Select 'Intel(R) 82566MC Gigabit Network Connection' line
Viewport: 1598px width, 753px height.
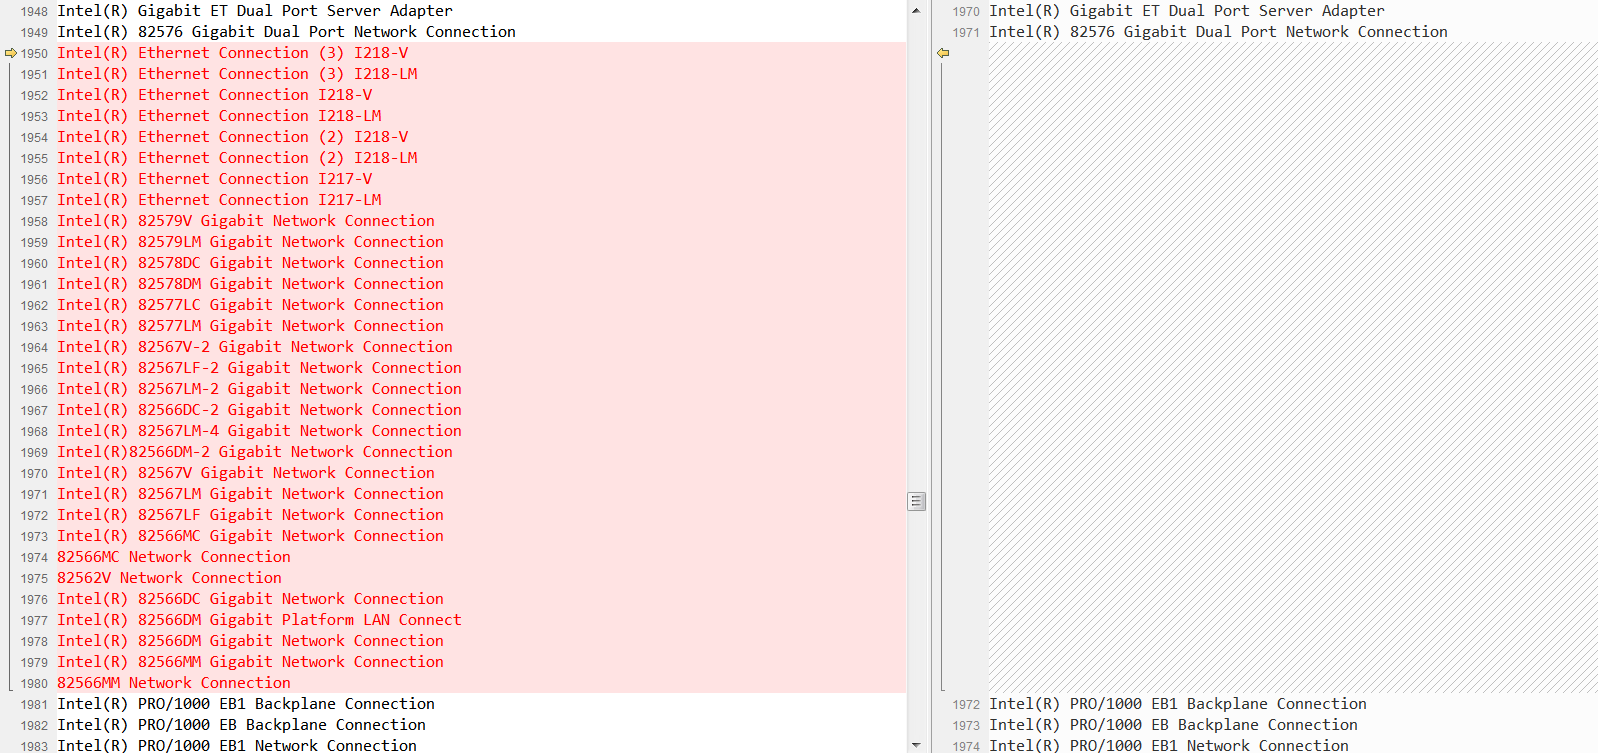pyautogui.click(x=250, y=536)
